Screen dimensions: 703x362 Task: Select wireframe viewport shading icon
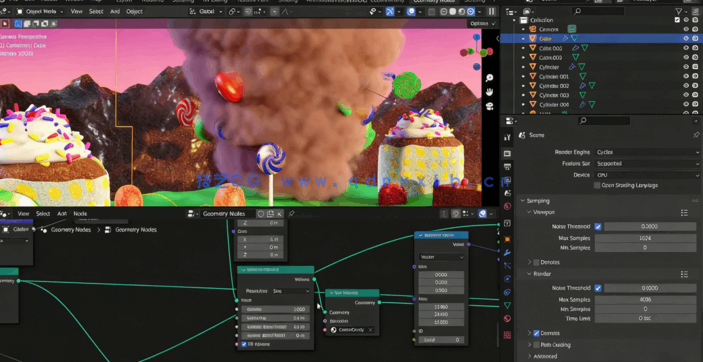(x=444, y=12)
